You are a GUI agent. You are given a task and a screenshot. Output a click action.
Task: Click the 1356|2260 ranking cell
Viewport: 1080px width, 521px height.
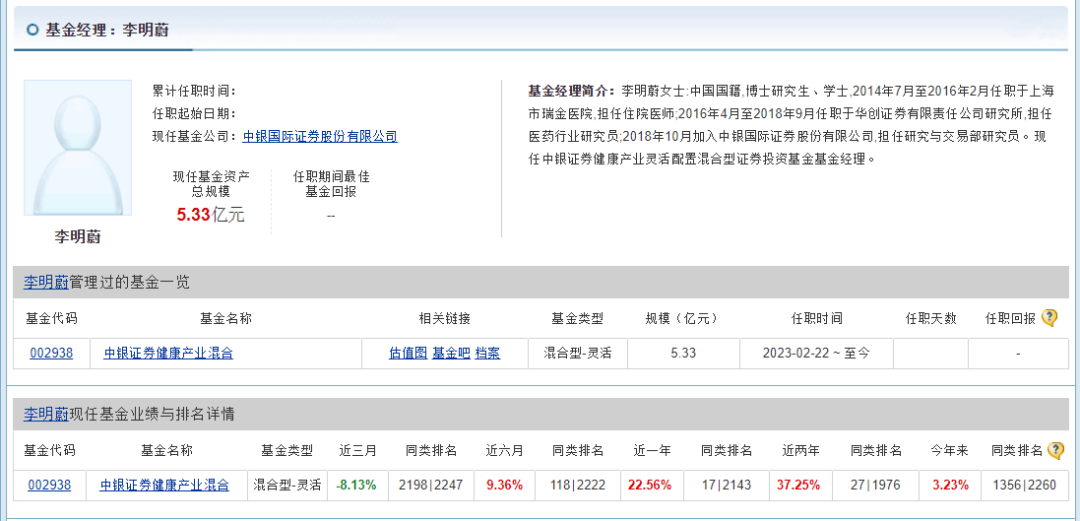coord(1024,485)
